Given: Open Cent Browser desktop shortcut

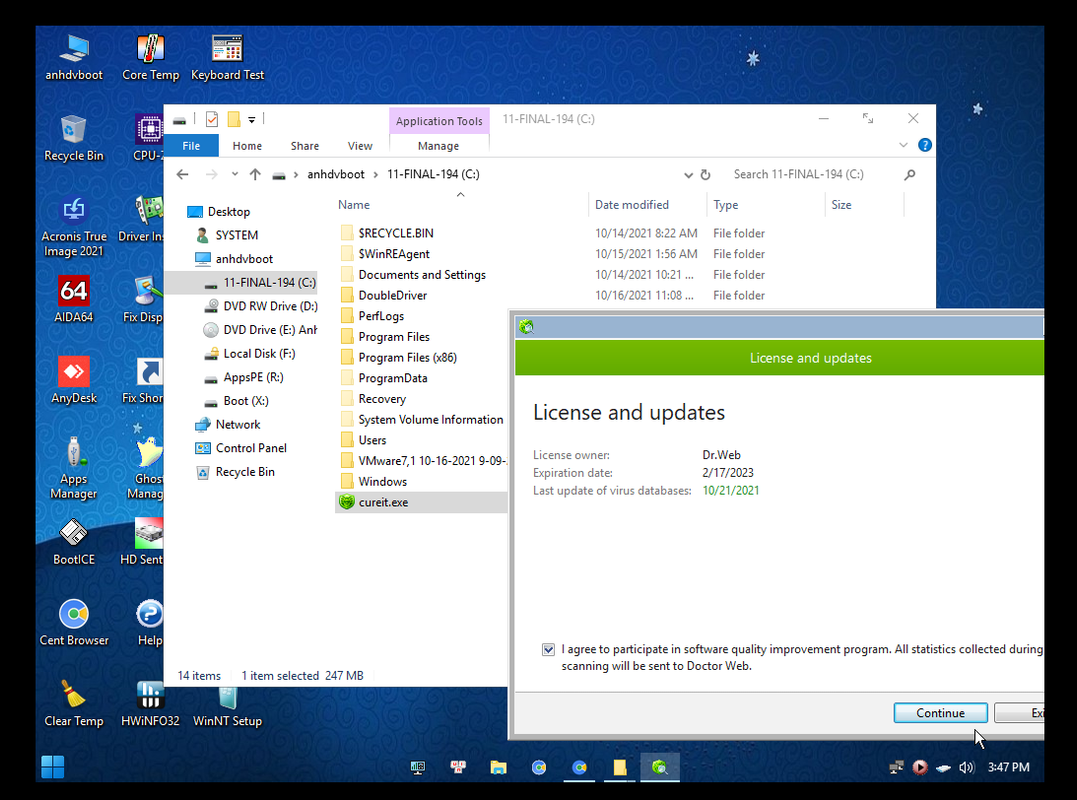Looking at the screenshot, I should point(73,624).
